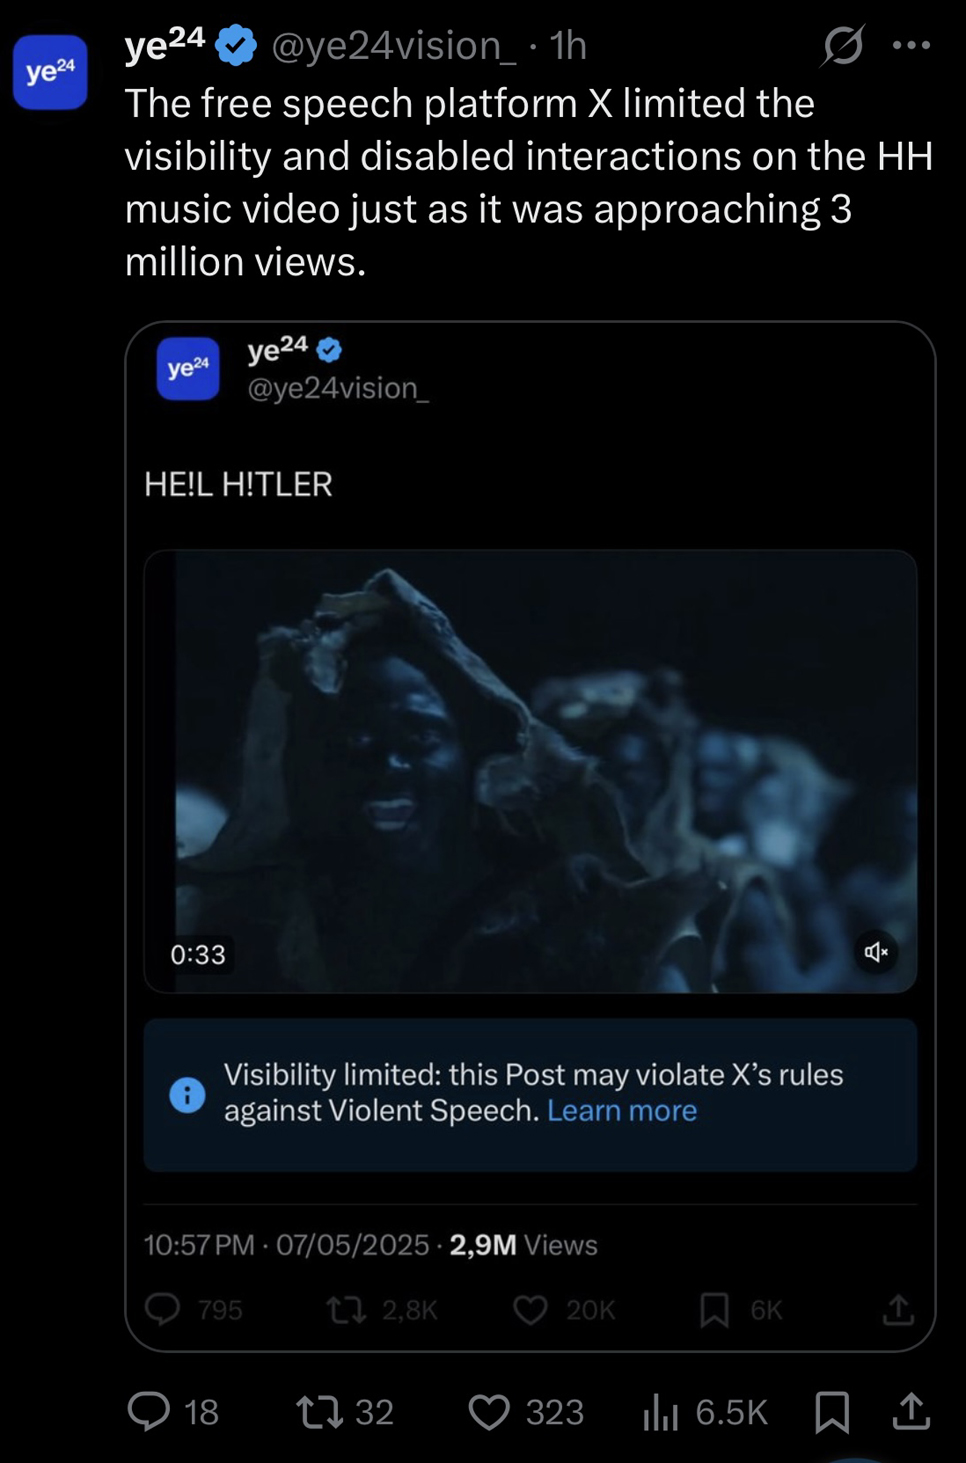The image size is (966, 1463).
Task: Play the quoted post's video thumbnail
Action: click(530, 771)
